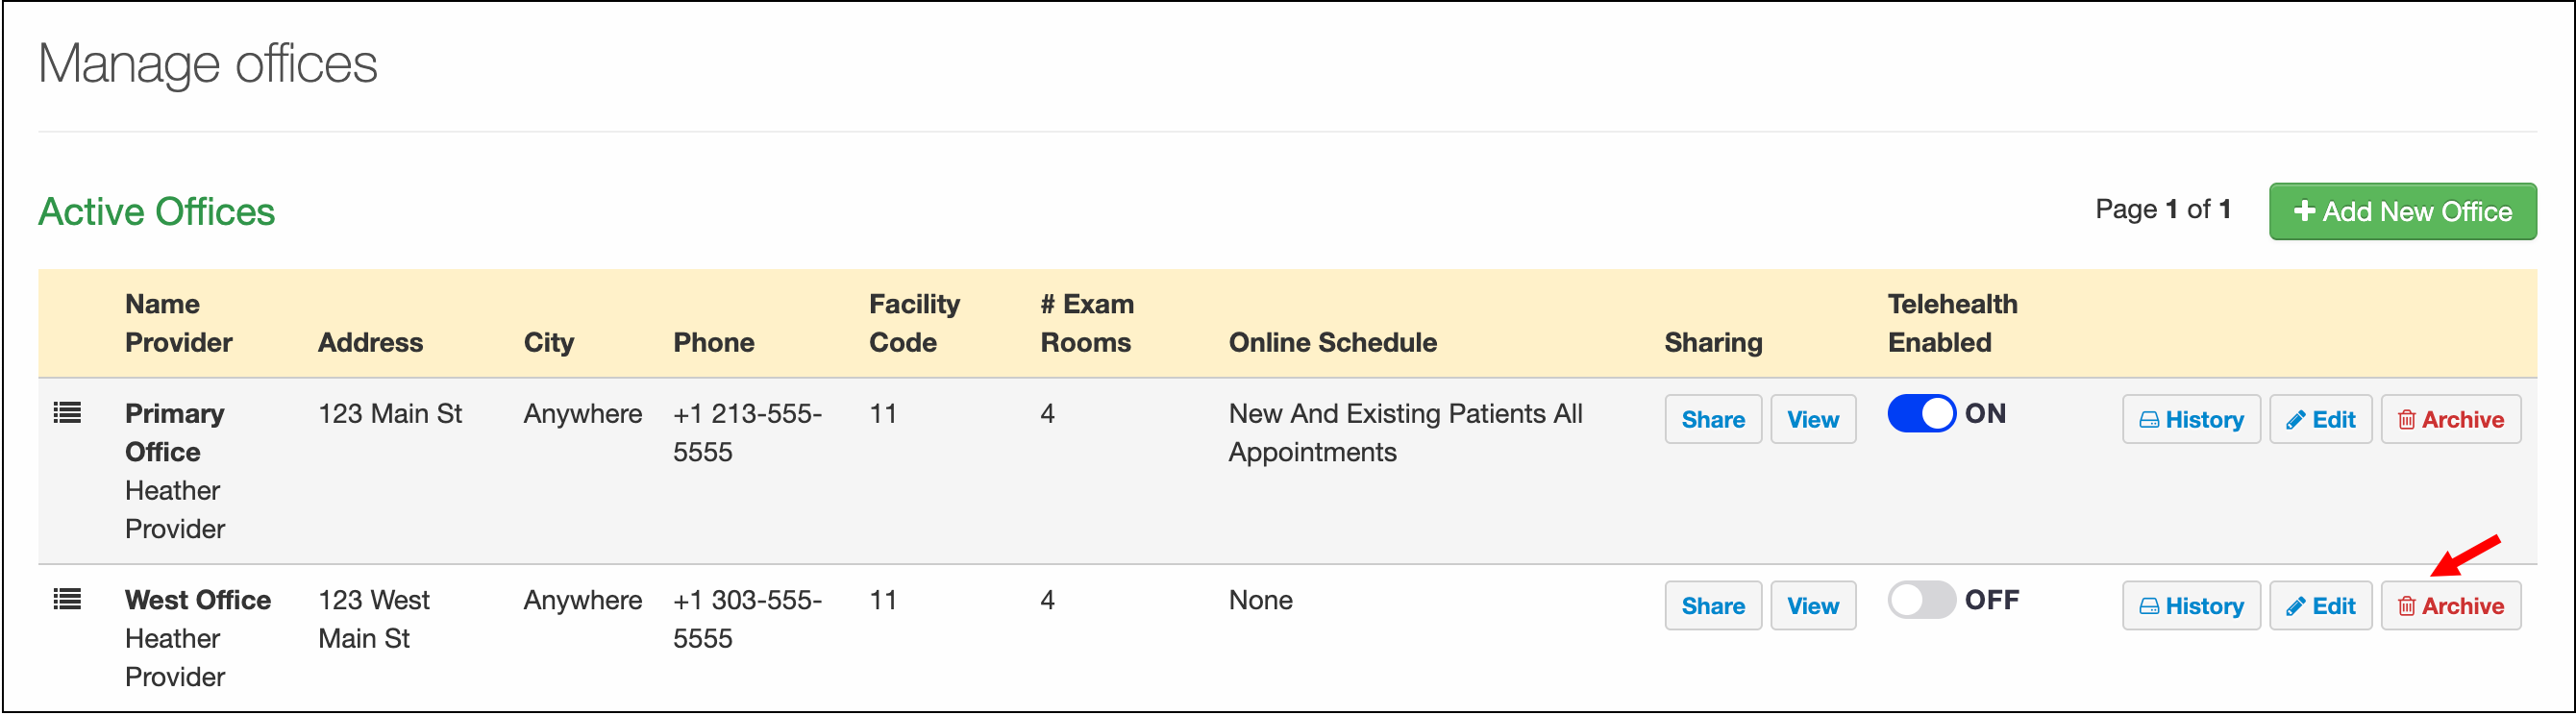
Task: Enable telehealth for West Office
Action: click(x=1921, y=600)
